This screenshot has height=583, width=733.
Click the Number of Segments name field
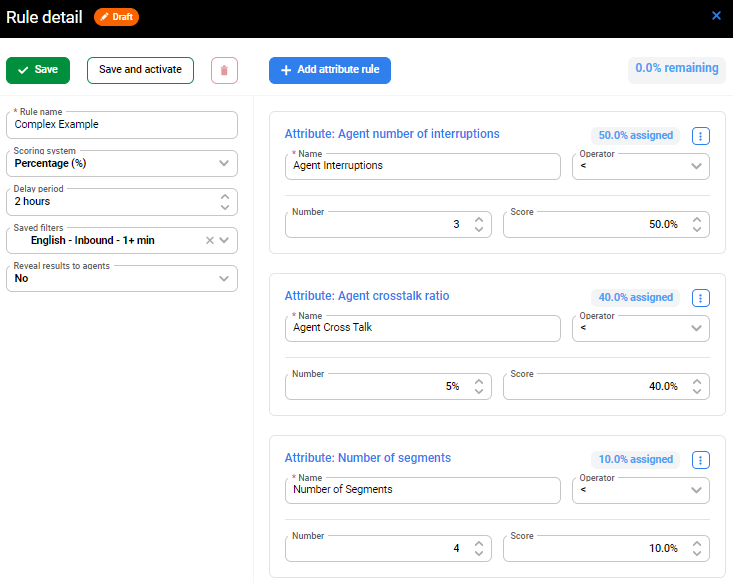tap(420, 490)
